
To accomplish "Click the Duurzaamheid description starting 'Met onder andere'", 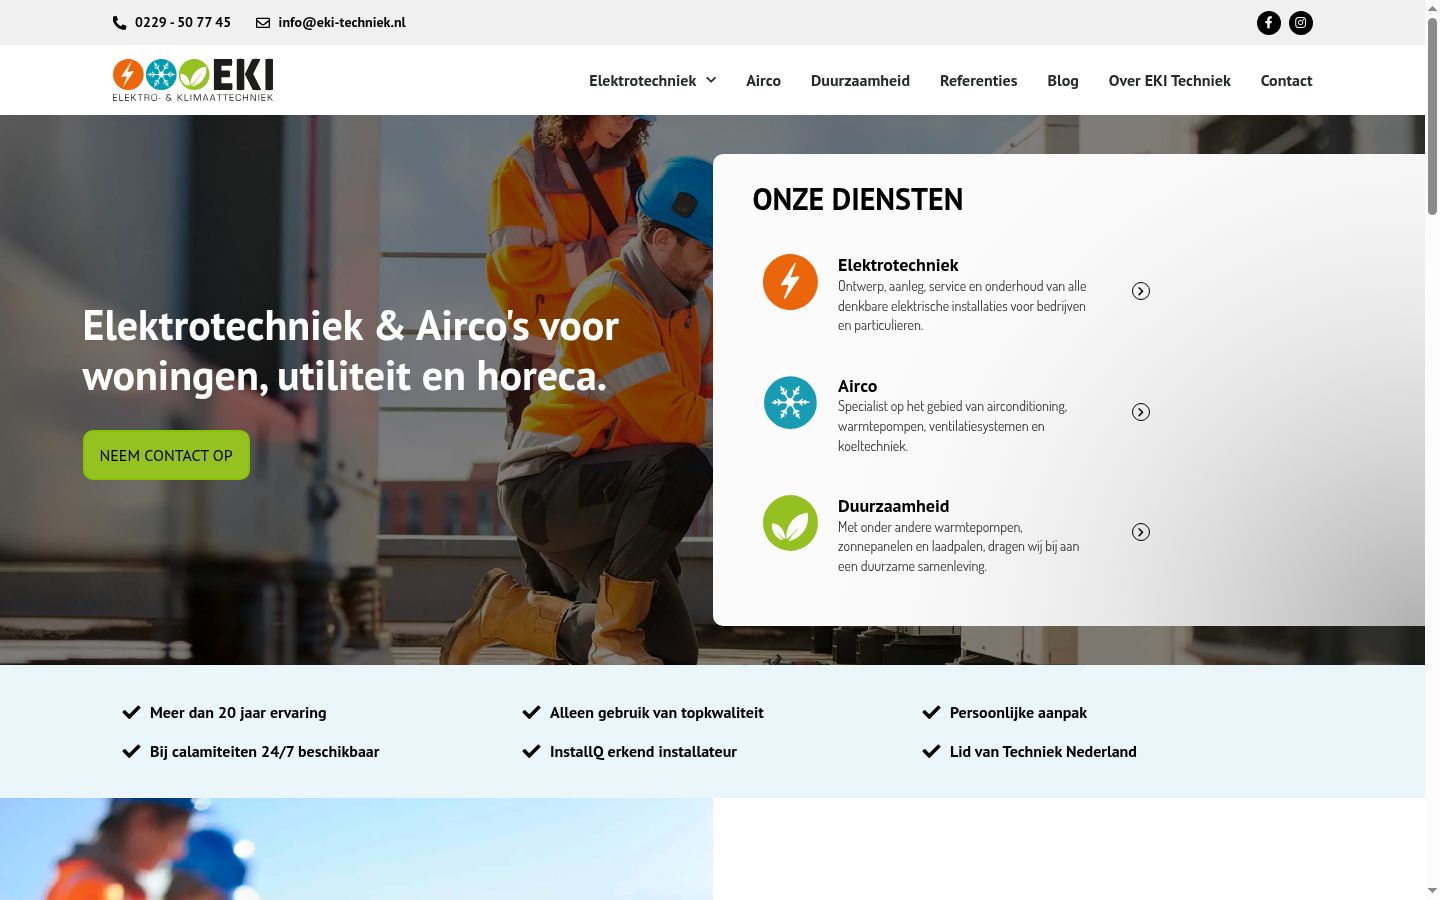I will tap(959, 547).
